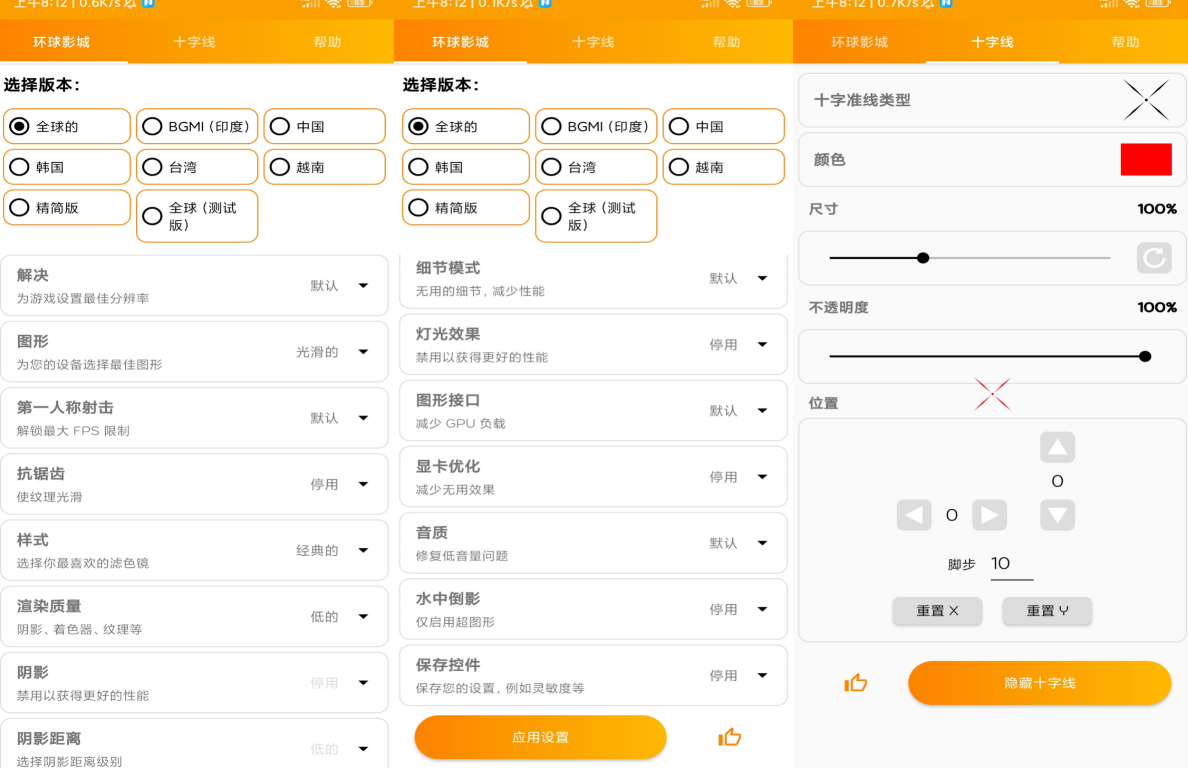Viewport: 1188px width, 773px height.
Task: Select 中国 radio in the left screen
Action: coord(324,126)
